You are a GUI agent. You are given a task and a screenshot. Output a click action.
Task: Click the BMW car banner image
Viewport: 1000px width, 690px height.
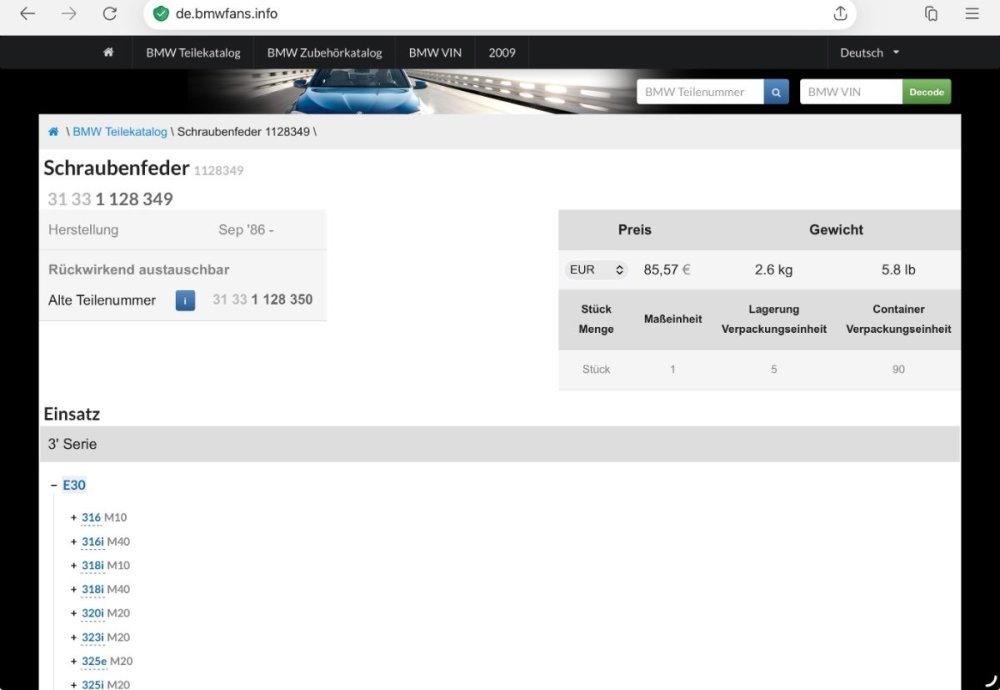pyautogui.click(x=408, y=91)
